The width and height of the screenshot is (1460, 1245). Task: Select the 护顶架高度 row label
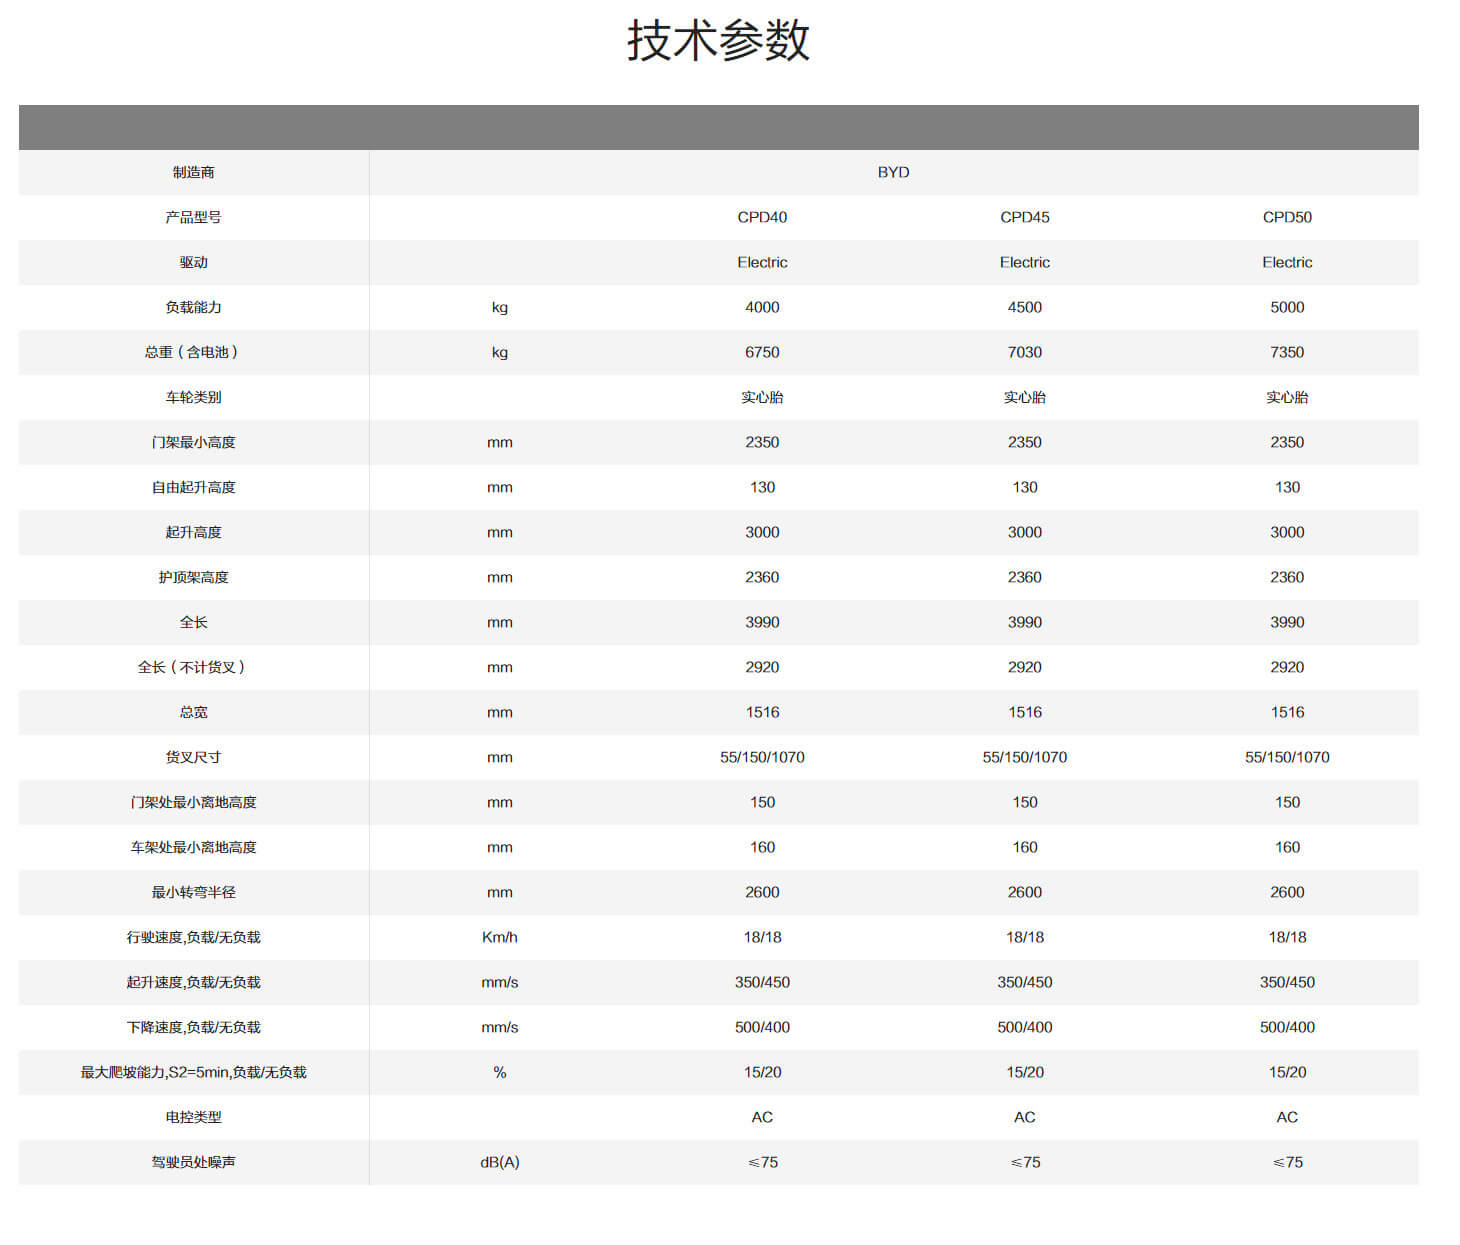pyautogui.click(x=193, y=577)
